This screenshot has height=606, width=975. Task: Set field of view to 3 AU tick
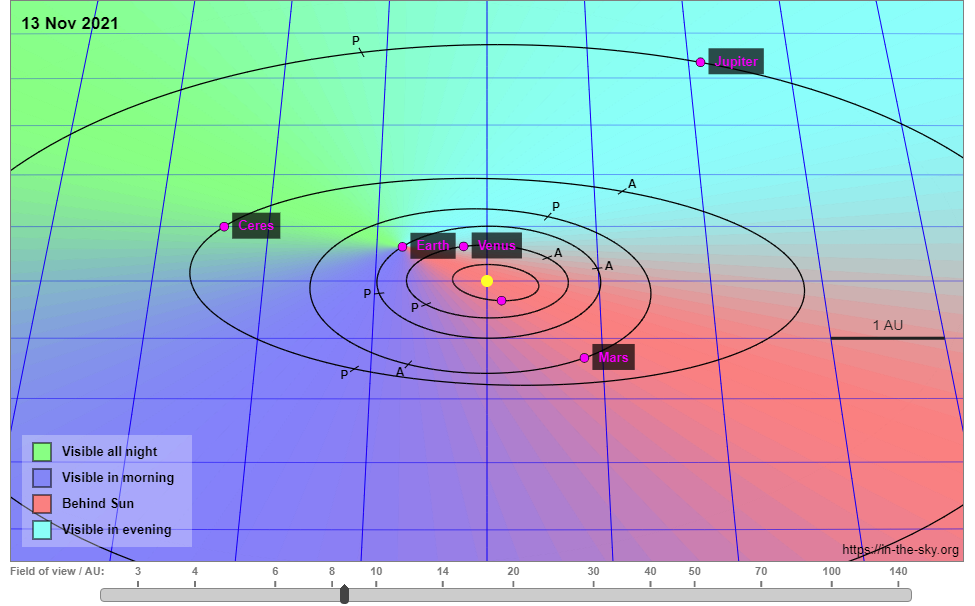pos(138,576)
